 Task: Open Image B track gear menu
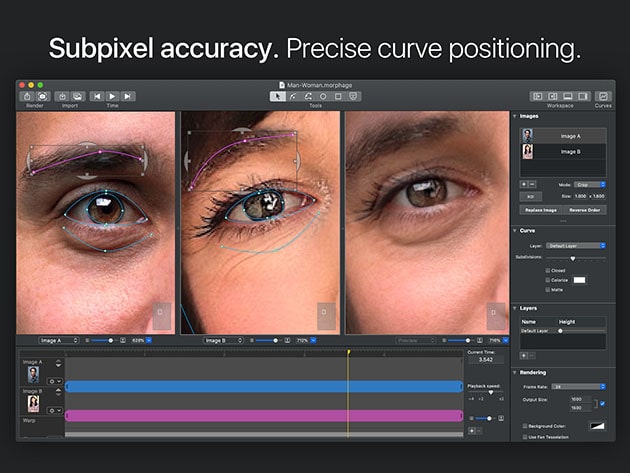(55, 410)
